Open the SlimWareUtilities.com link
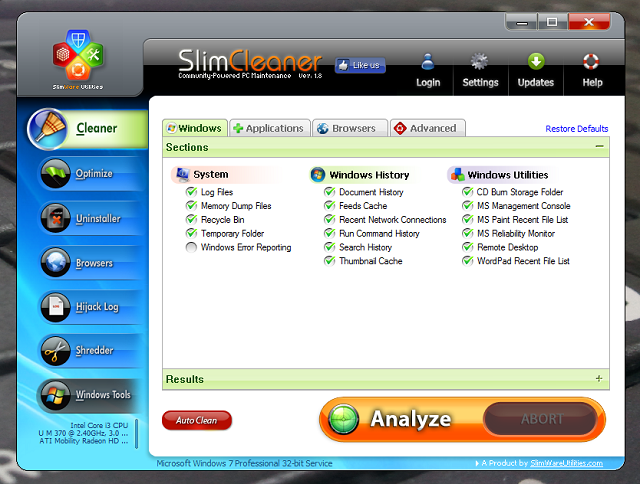640x484 pixels. click(566, 463)
